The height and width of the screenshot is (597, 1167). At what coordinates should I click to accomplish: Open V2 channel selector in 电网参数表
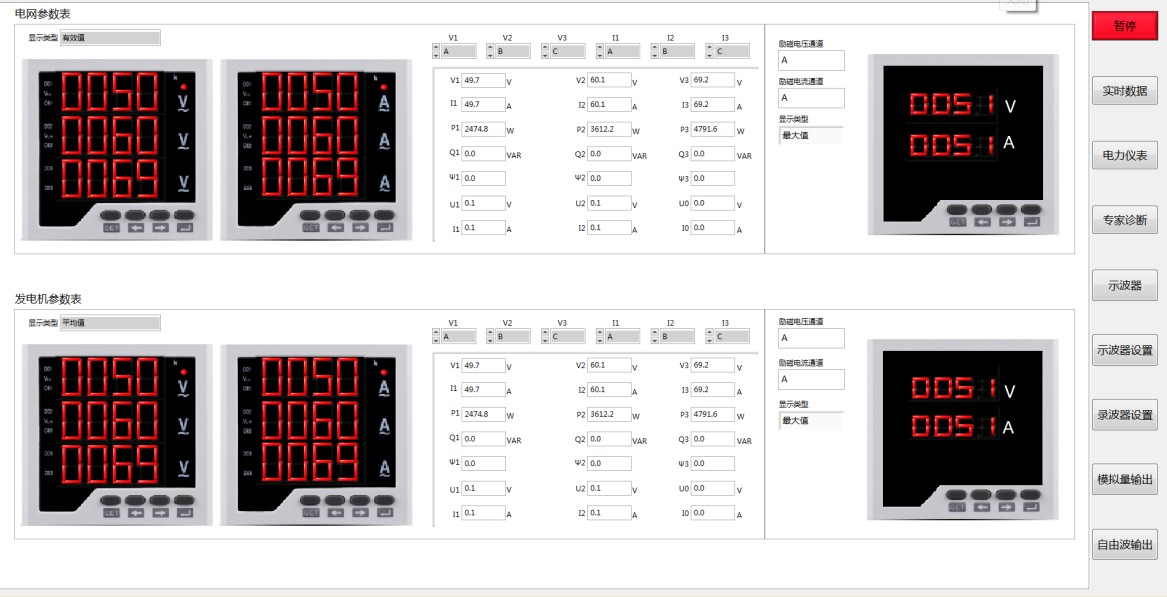coord(513,51)
